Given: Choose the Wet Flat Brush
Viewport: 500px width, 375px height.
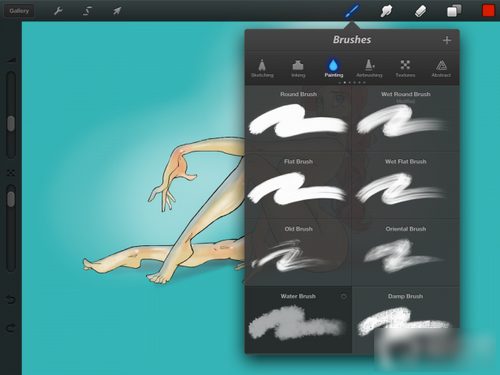Looking at the screenshot, I should (x=406, y=186).
